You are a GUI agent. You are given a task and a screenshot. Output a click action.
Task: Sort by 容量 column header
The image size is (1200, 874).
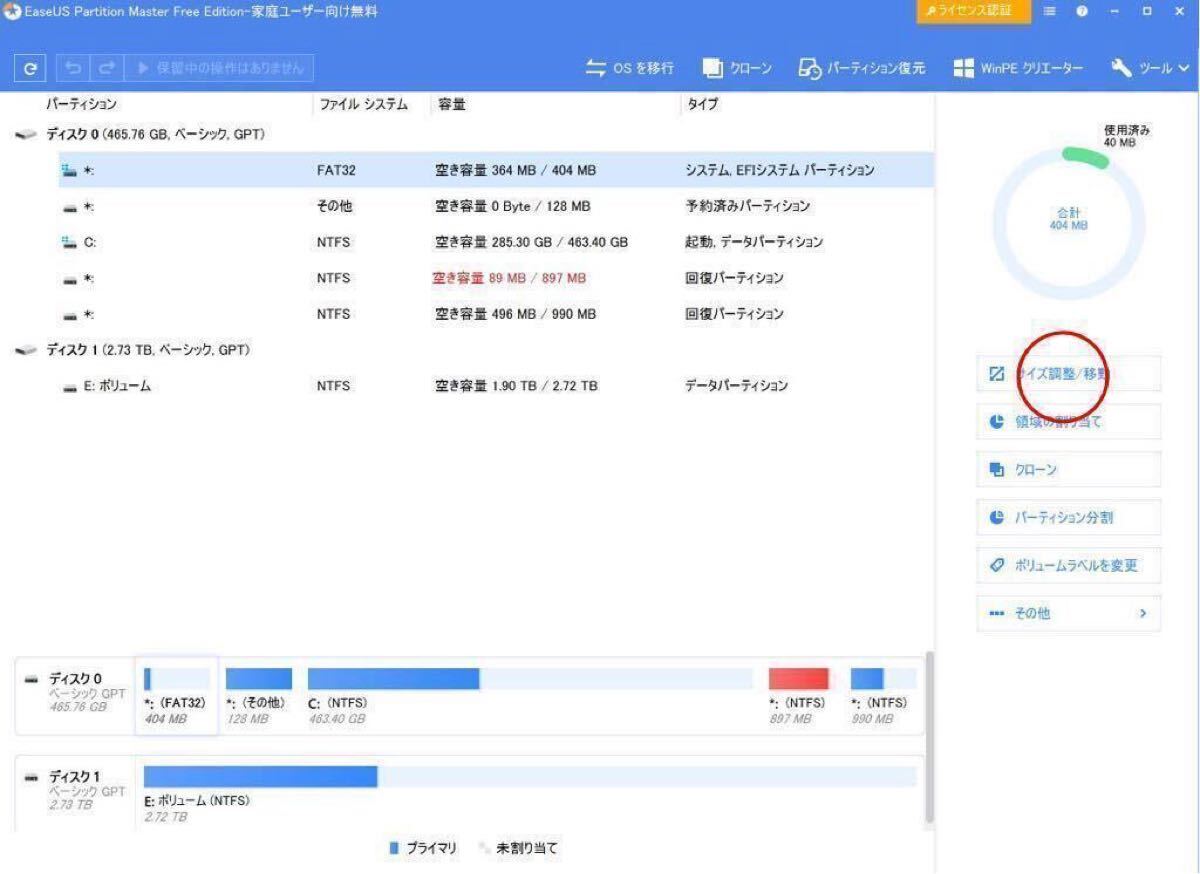452,104
